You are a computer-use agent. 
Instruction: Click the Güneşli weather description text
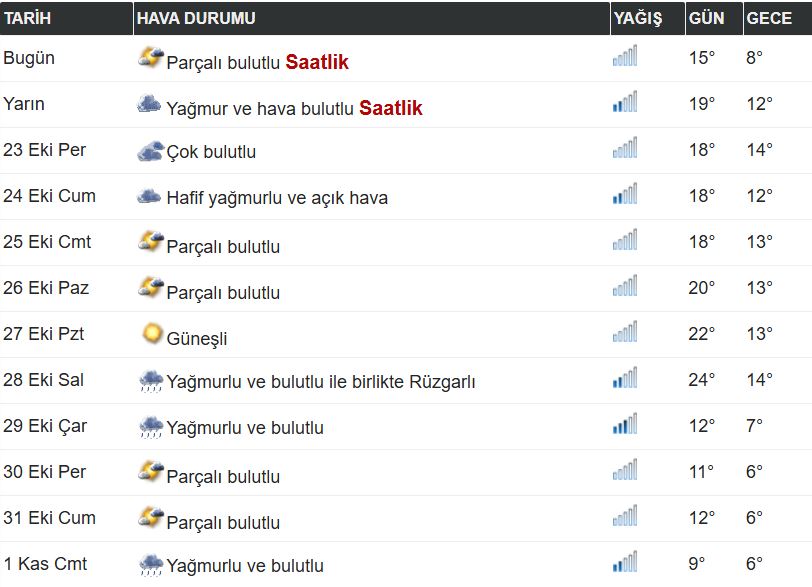point(197,339)
